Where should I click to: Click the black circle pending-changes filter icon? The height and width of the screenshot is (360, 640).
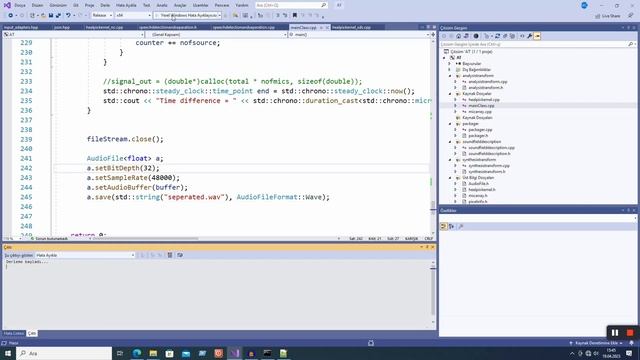[476, 36]
